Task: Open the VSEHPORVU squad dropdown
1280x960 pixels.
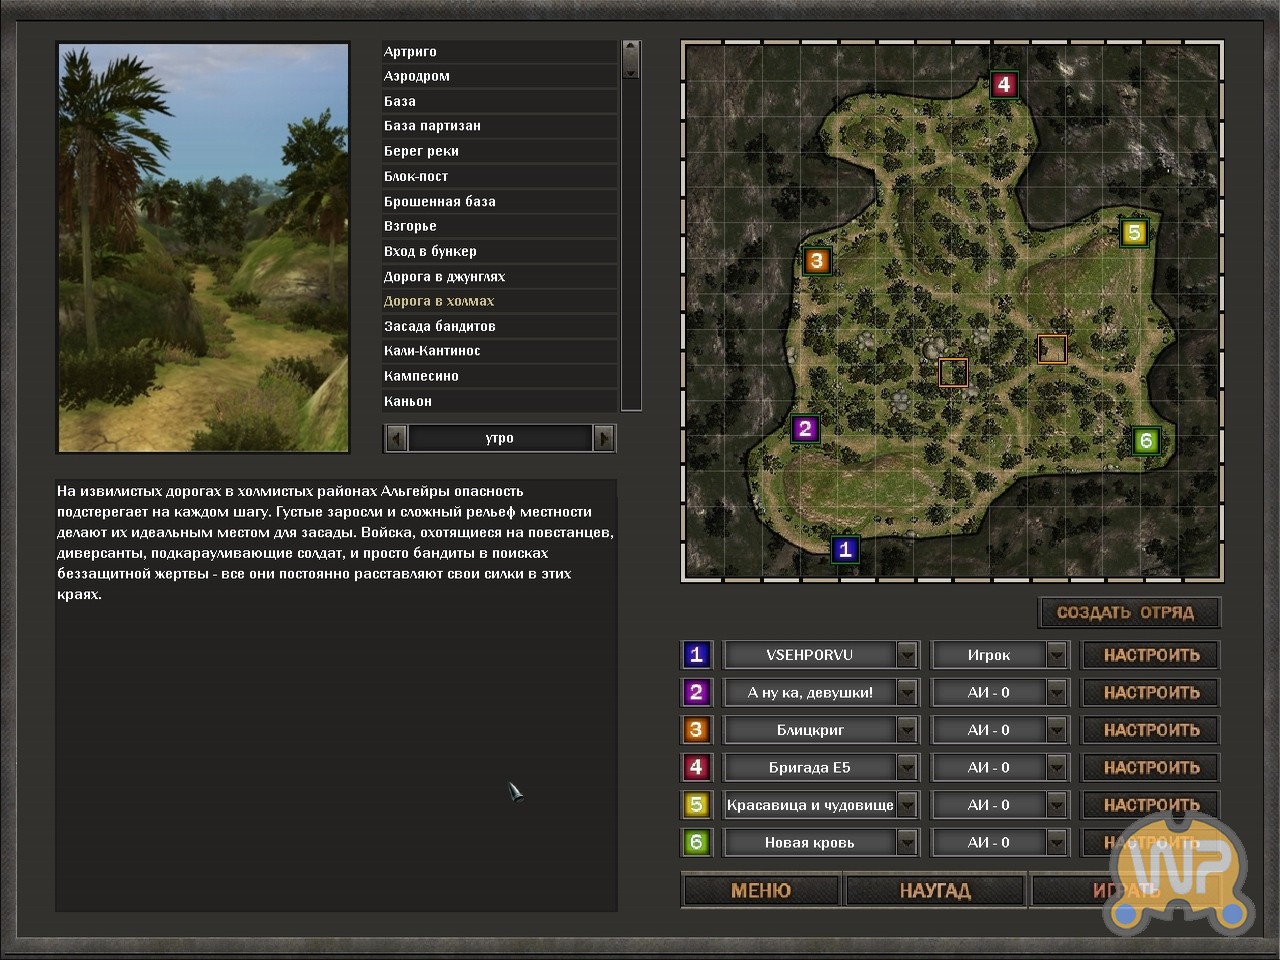Action: (907, 655)
